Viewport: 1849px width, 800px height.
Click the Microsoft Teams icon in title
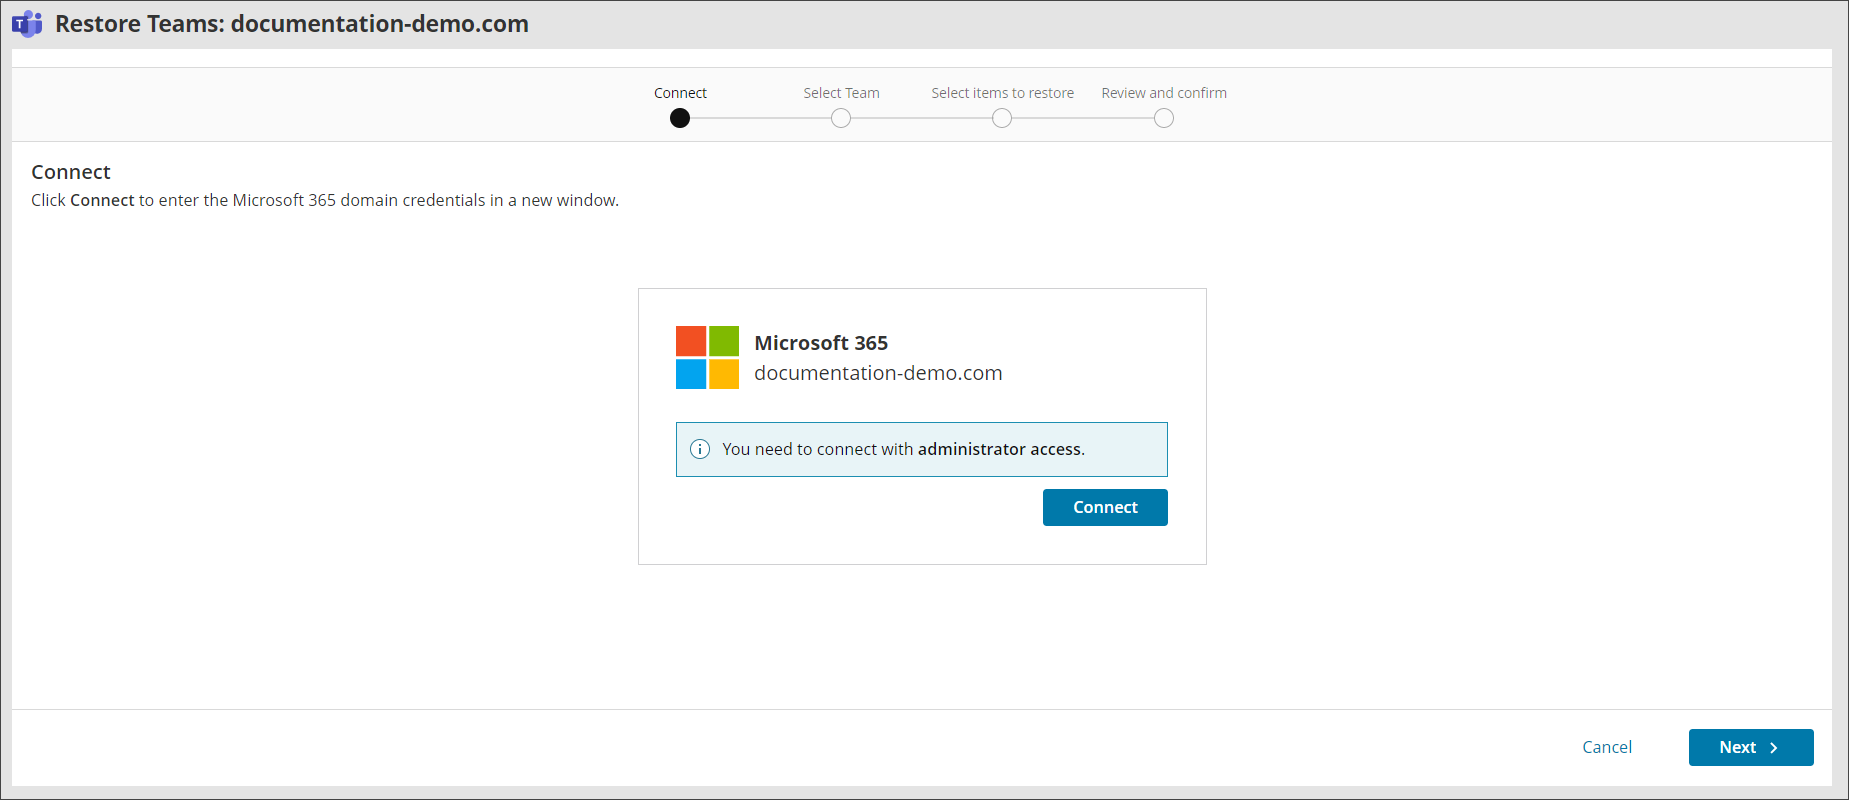(x=27, y=24)
